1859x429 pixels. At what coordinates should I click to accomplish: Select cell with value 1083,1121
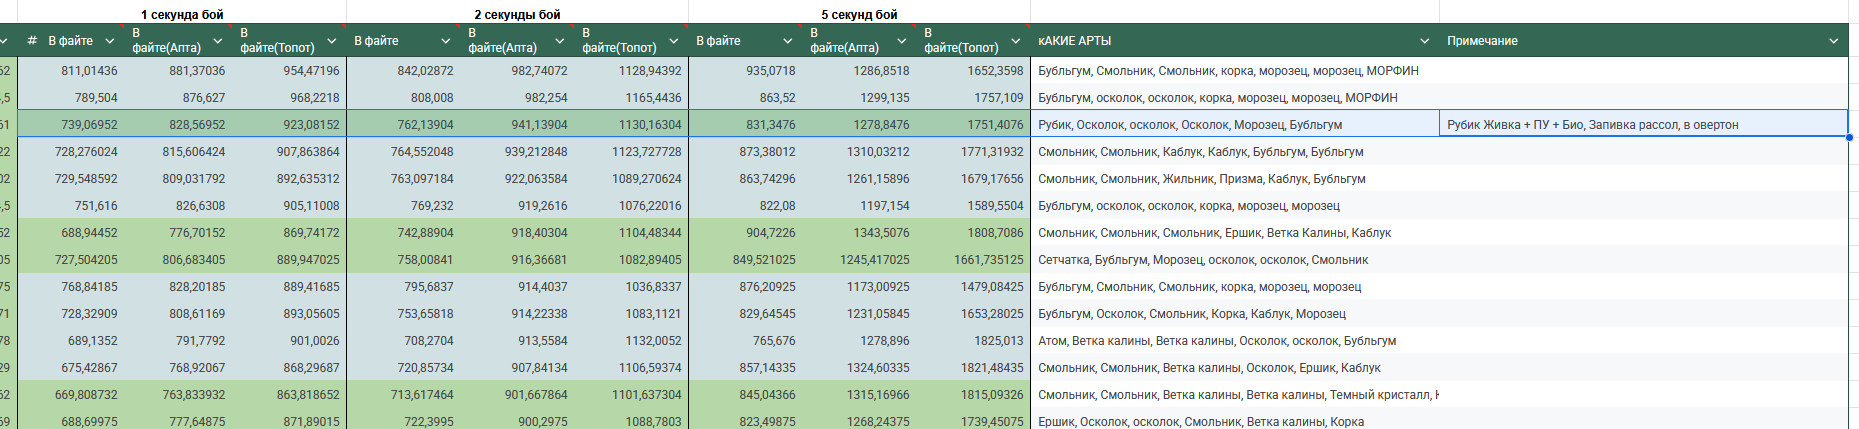pos(631,314)
